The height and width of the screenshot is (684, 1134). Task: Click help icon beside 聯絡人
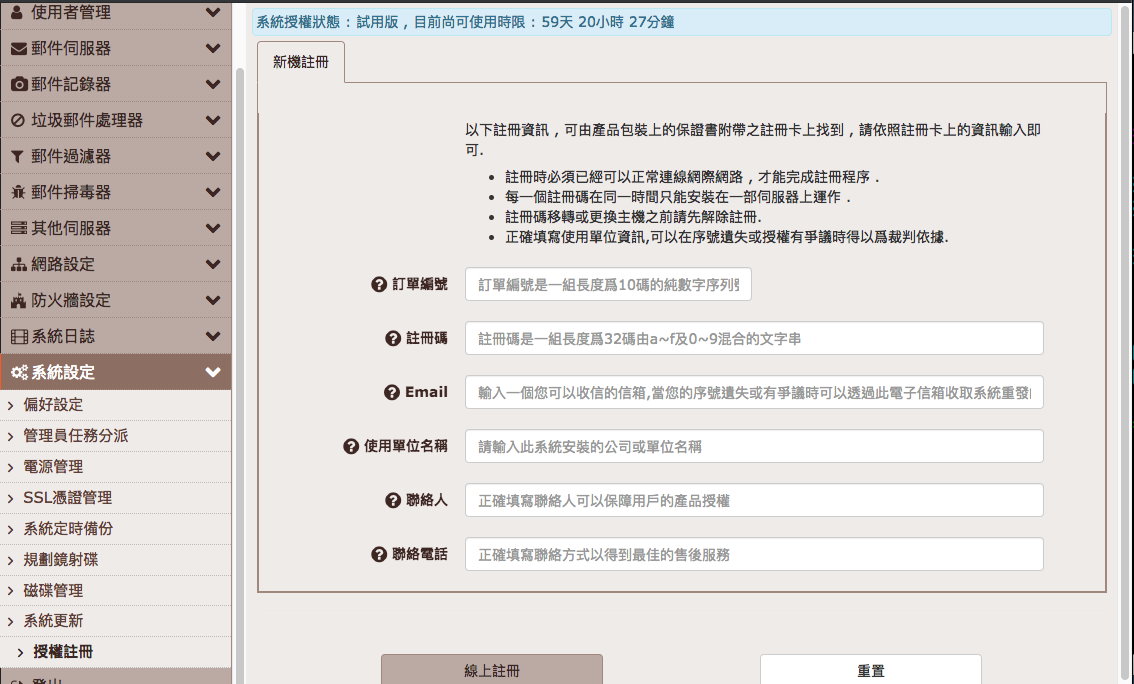tap(393, 500)
